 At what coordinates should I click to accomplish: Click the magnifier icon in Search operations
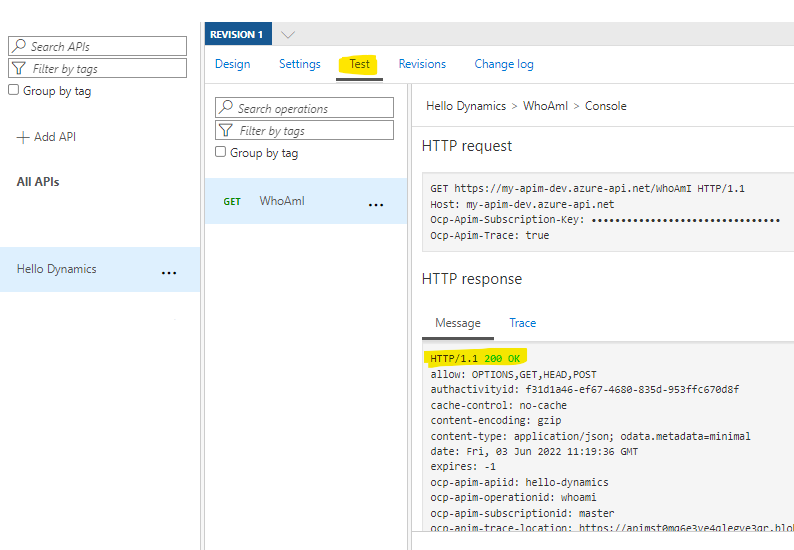(227, 108)
